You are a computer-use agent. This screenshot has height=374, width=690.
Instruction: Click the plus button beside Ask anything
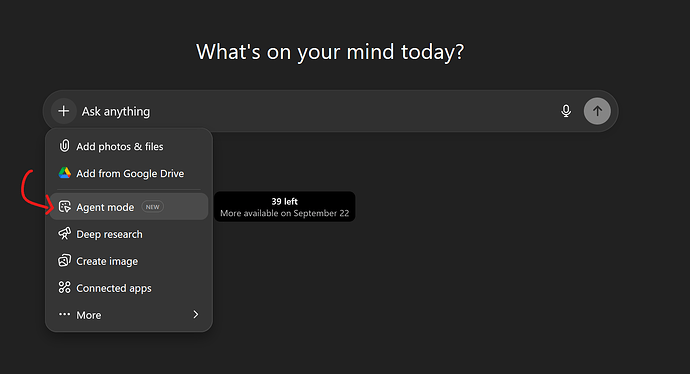[64, 111]
